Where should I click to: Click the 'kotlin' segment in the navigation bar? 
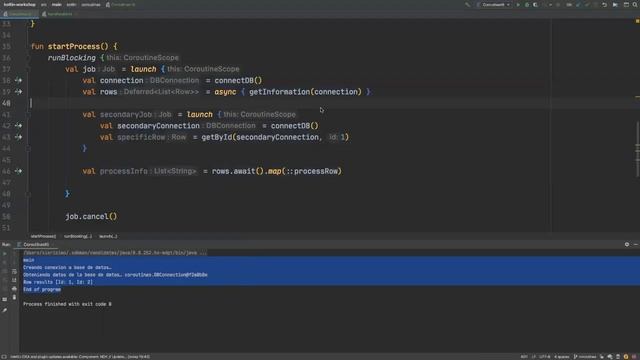coord(71,5)
